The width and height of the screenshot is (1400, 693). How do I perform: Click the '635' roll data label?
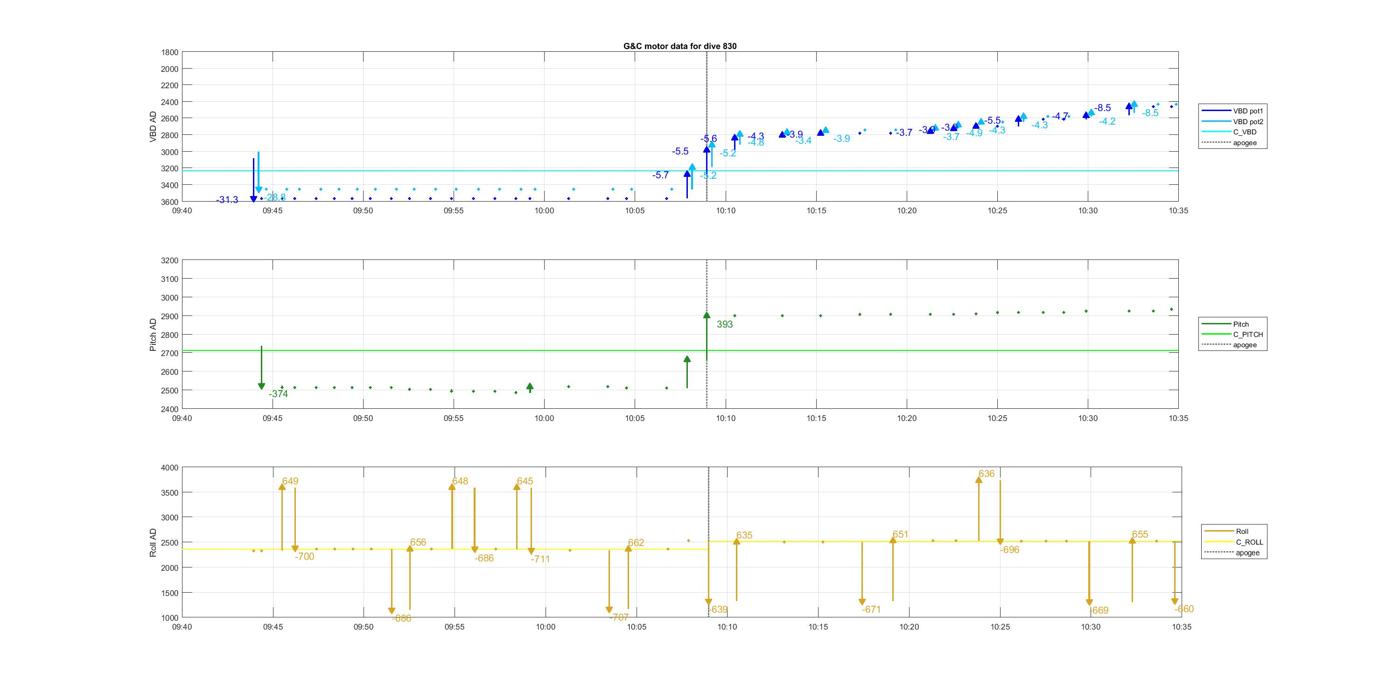tap(744, 536)
